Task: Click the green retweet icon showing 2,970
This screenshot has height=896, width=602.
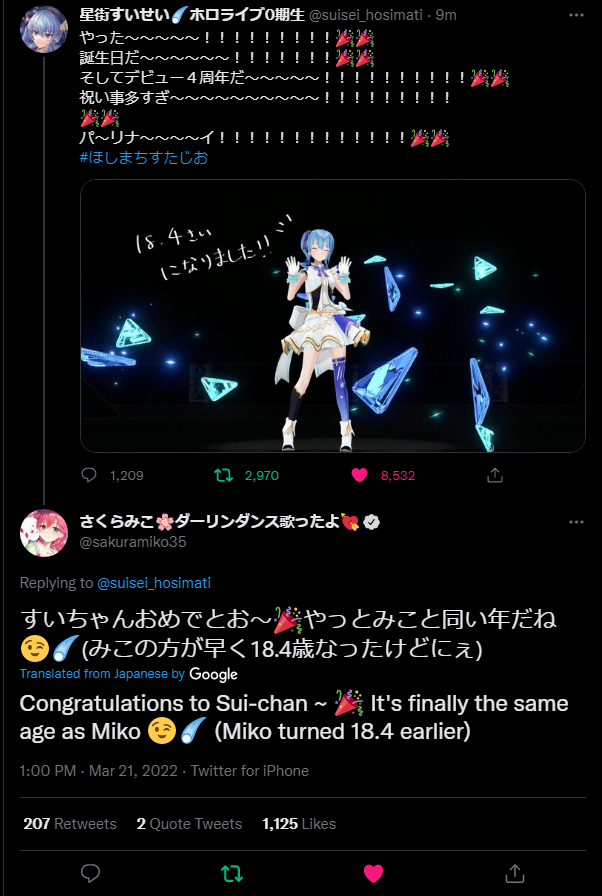Action: click(x=223, y=475)
